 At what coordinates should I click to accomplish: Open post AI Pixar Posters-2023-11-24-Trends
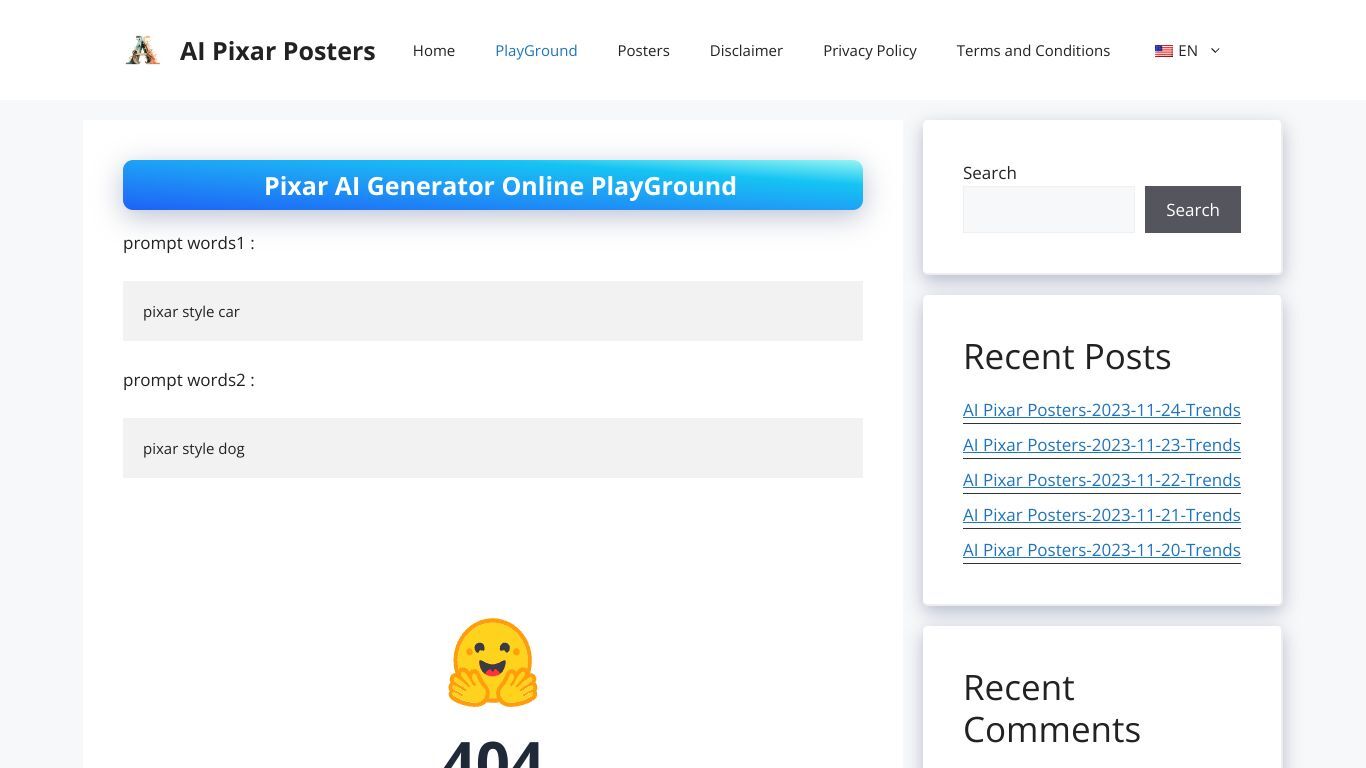(x=1102, y=410)
